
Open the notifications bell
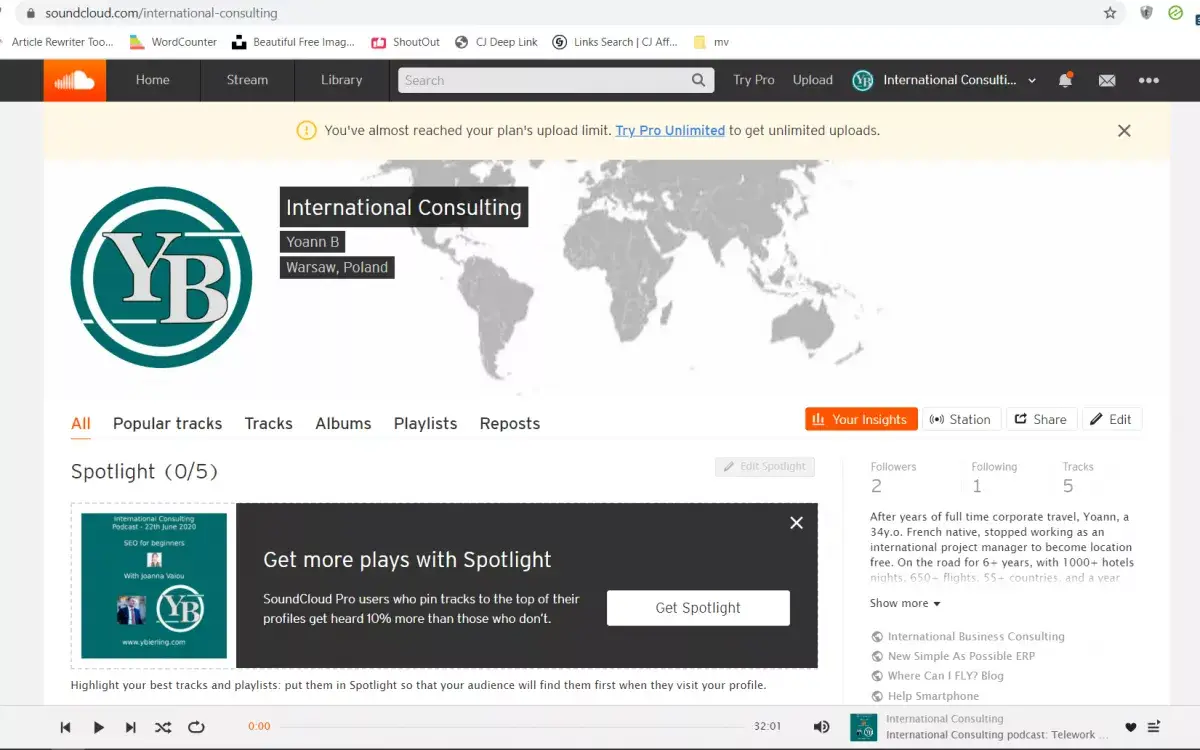click(x=1065, y=80)
